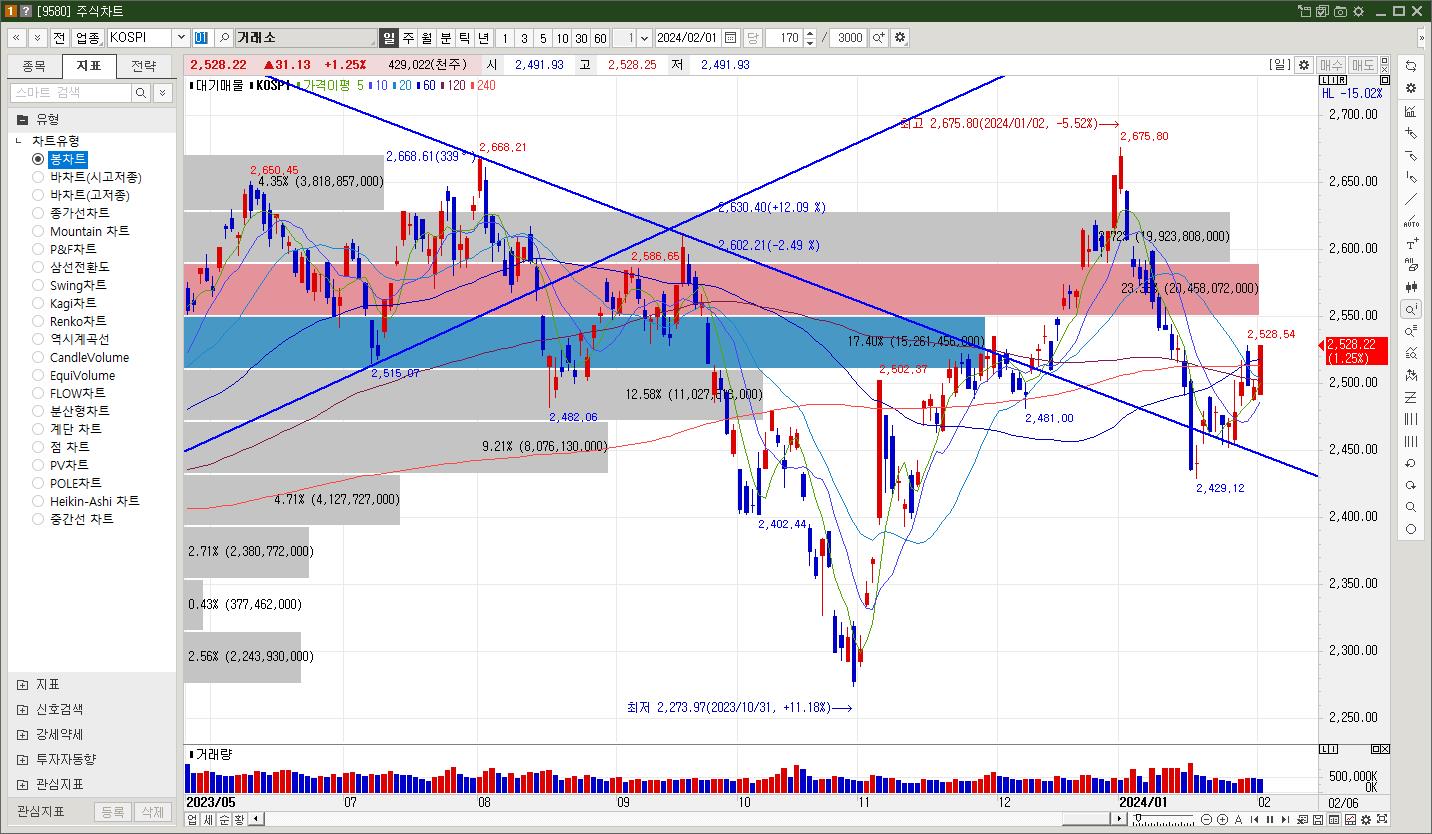Click the erase All drawings tool
The image size is (1432, 834).
coord(1411,265)
